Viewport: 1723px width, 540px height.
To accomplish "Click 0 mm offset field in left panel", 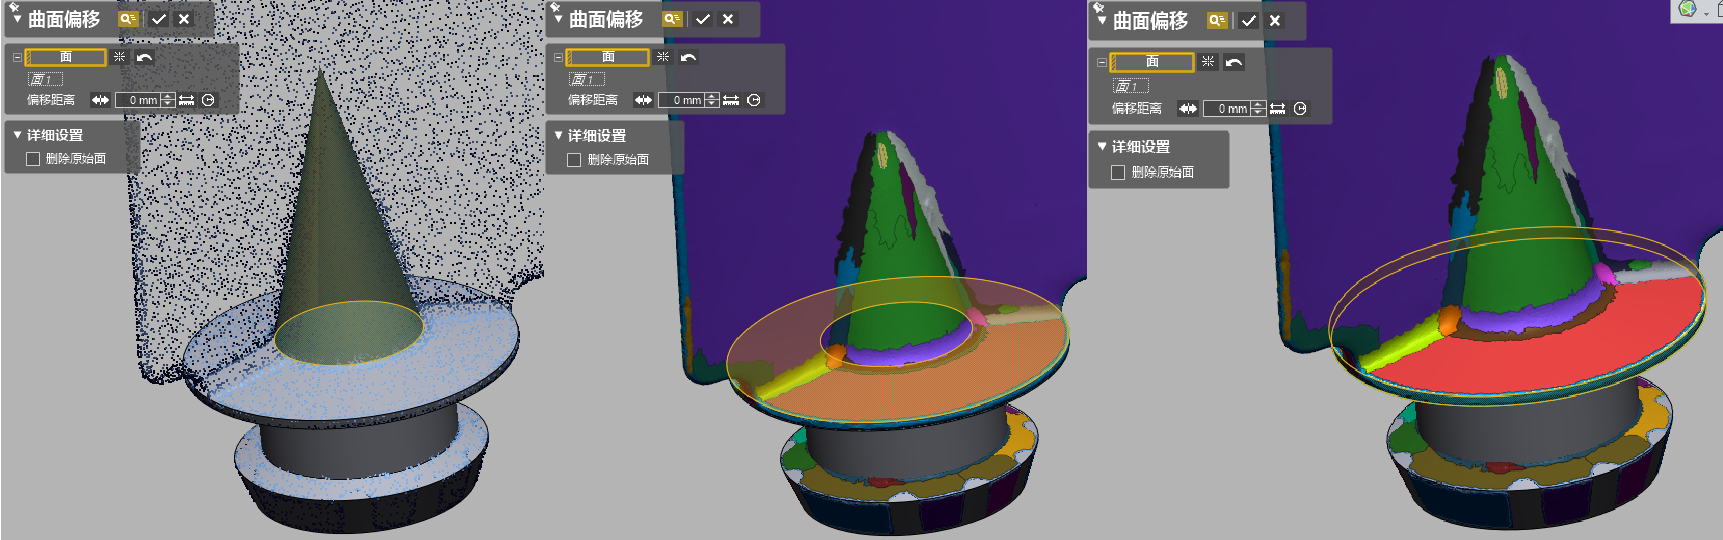I will tap(138, 100).
